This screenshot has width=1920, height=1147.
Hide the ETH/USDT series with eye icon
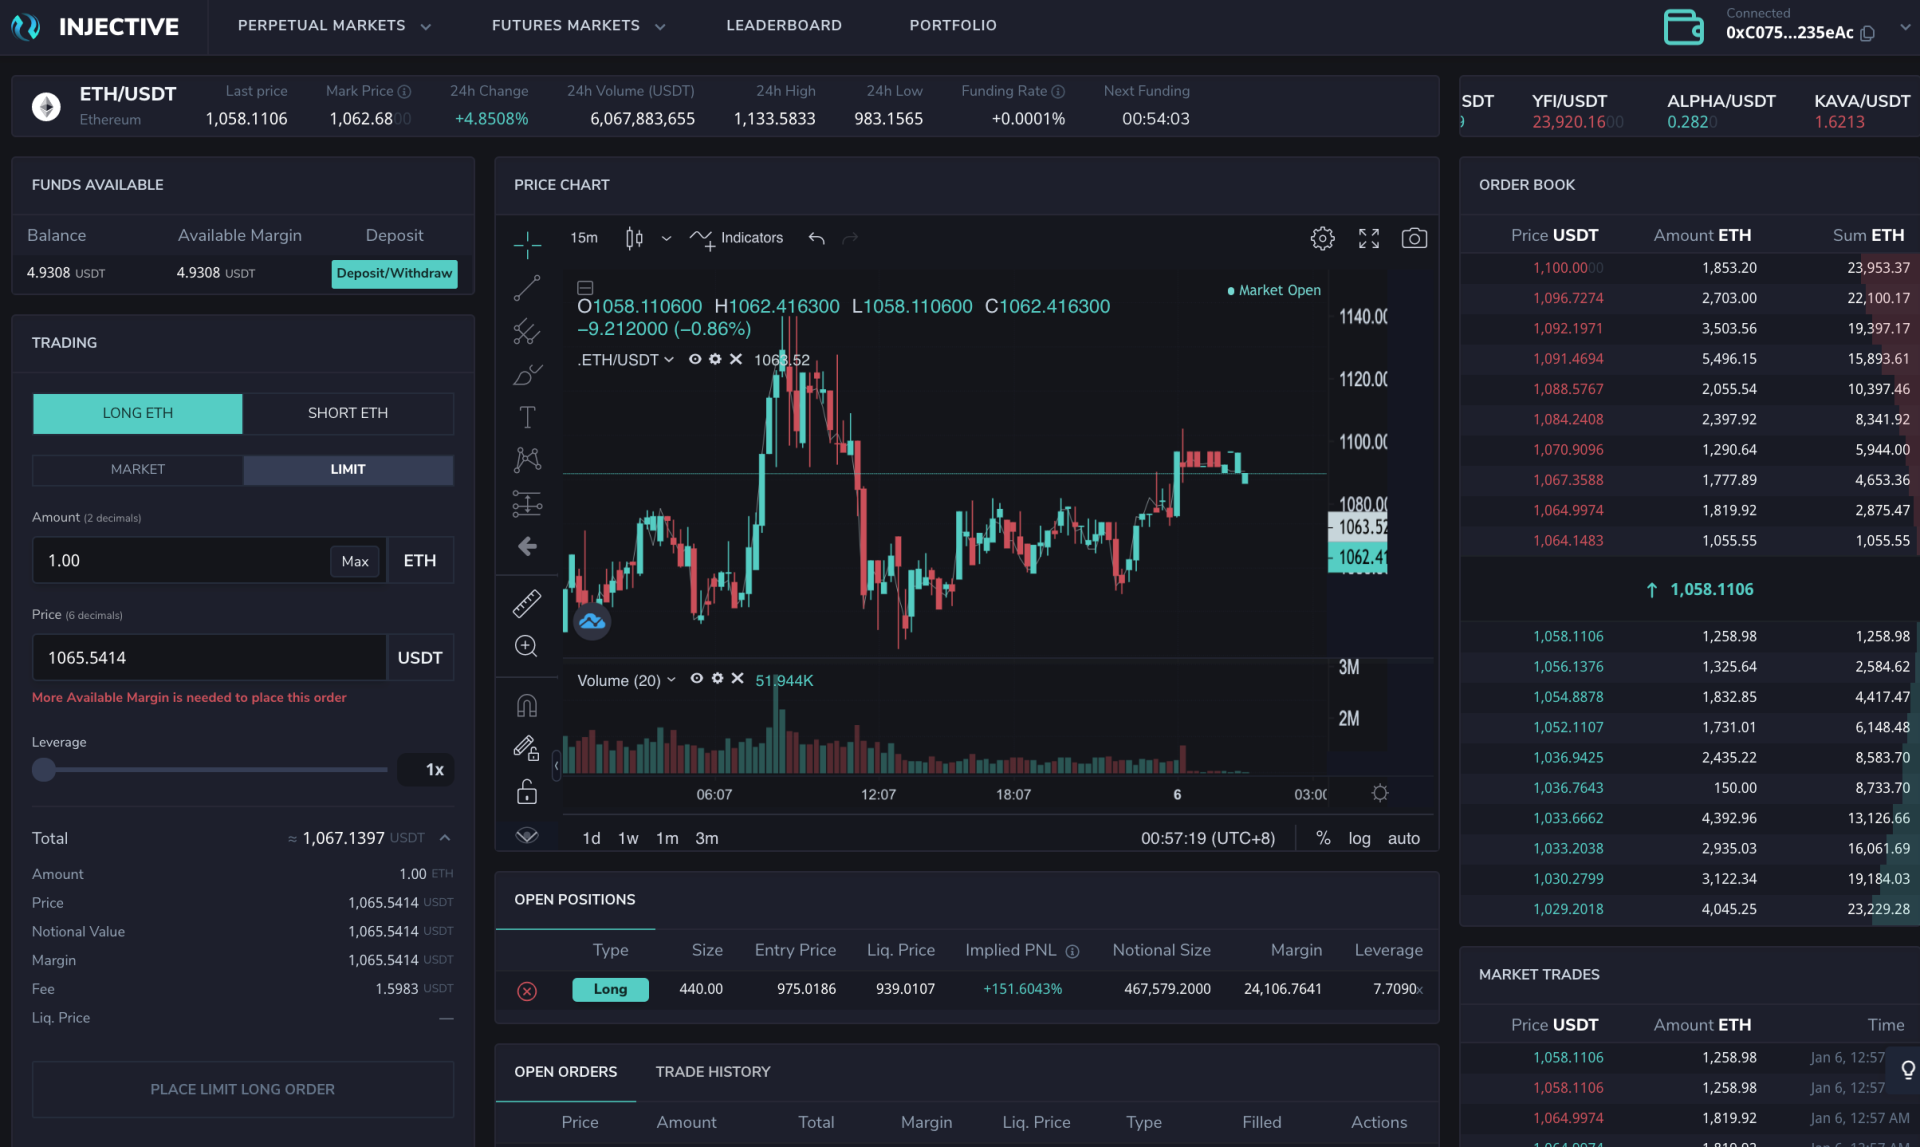coord(695,359)
